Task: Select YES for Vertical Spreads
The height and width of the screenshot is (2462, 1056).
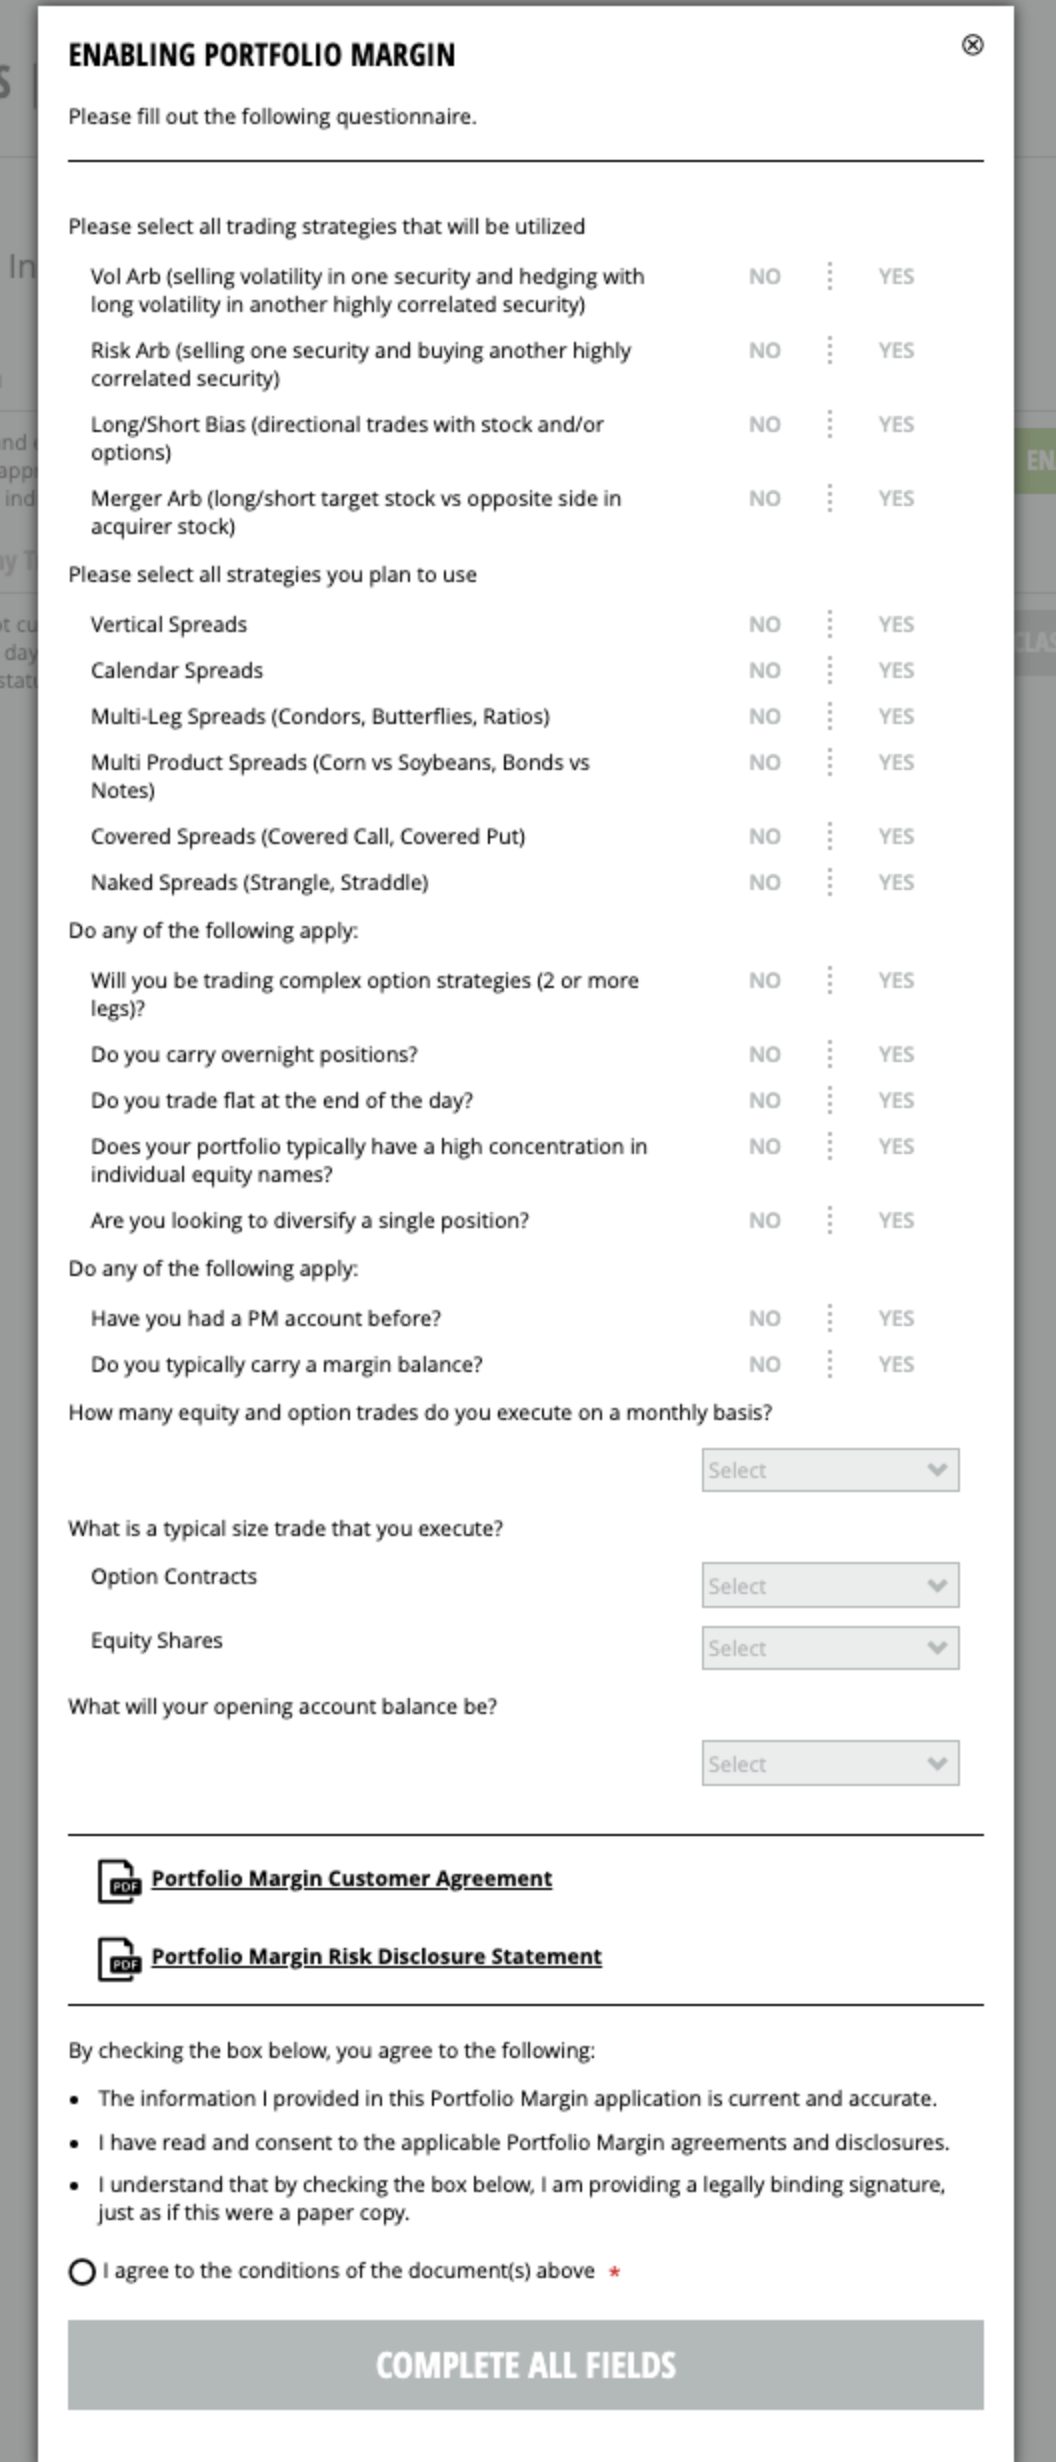Action: [x=896, y=624]
